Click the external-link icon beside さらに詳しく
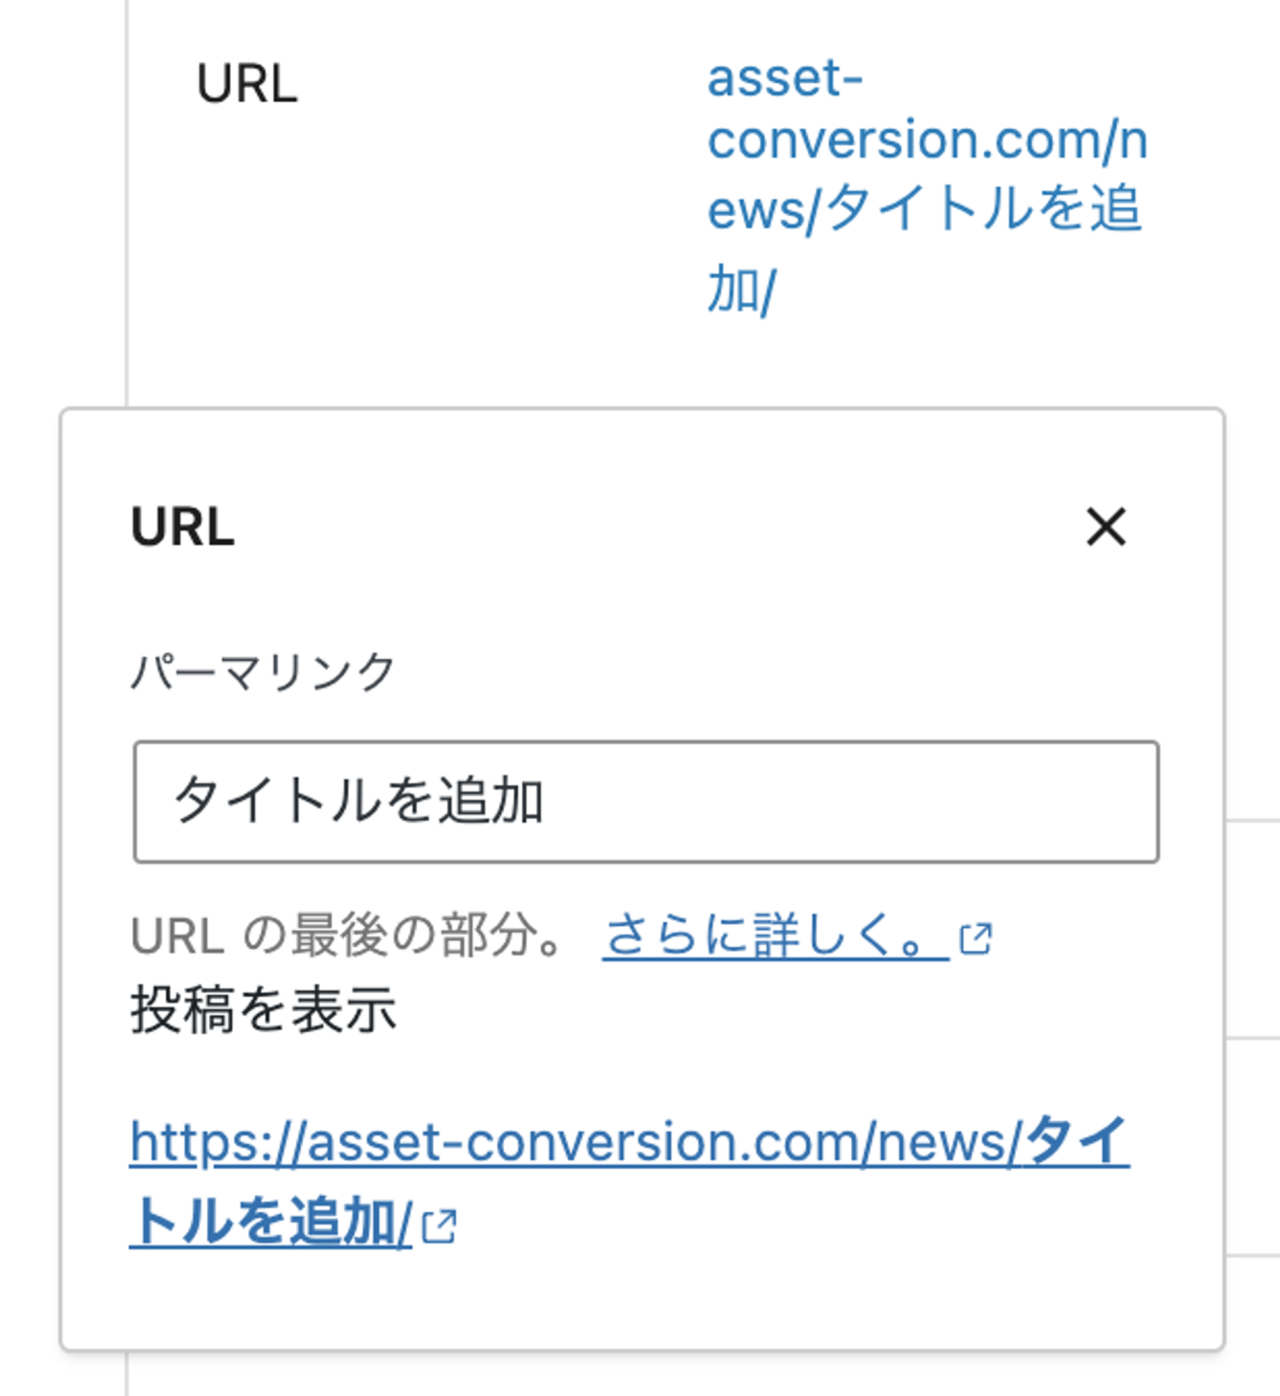This screenshot has height=1396, width=1280. point(975,938)
